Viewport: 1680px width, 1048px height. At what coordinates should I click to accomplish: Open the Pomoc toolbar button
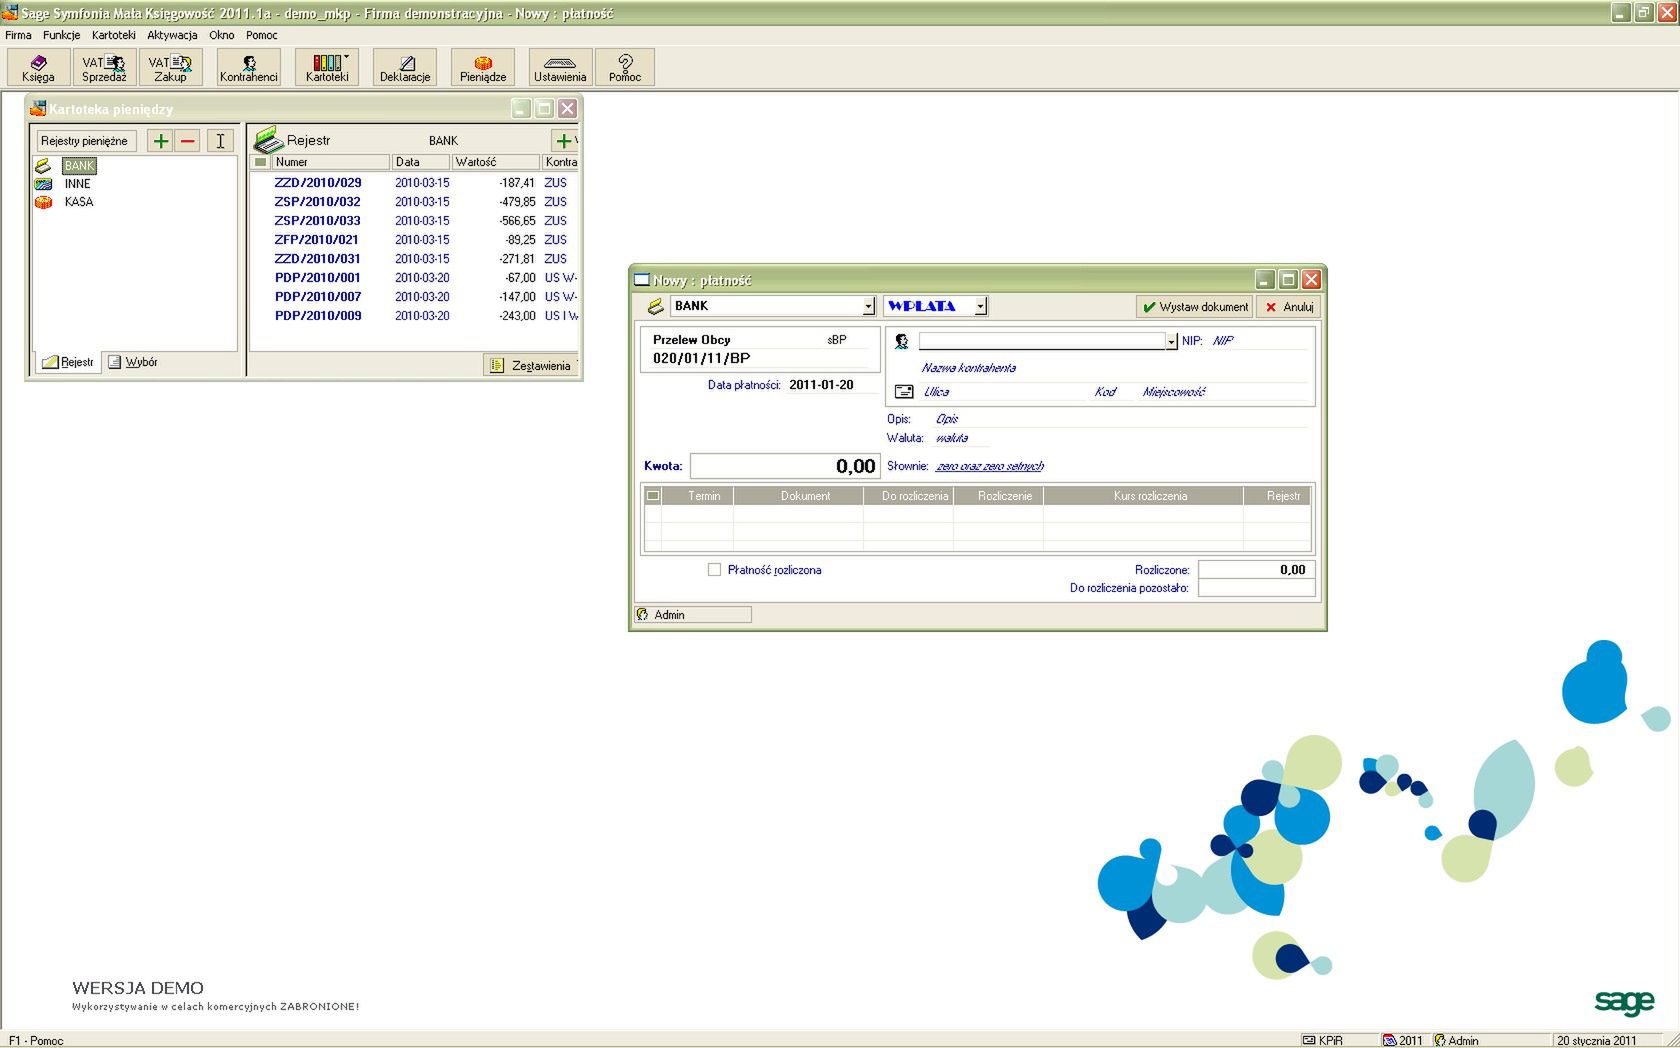pyautogui.click(x=625, y=67)
